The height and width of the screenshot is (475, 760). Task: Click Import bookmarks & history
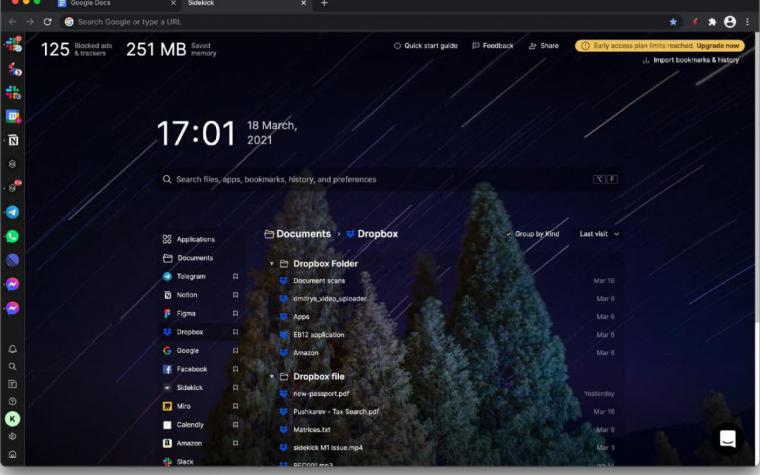[x=691, y=60]
